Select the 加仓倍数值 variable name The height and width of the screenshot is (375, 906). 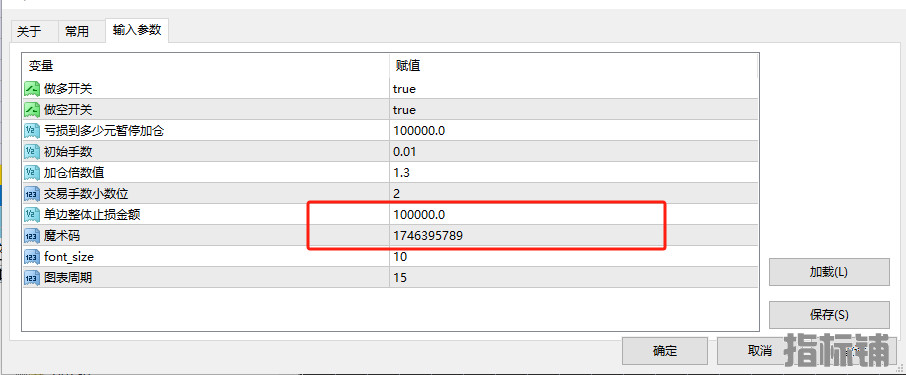pos(74,173)
